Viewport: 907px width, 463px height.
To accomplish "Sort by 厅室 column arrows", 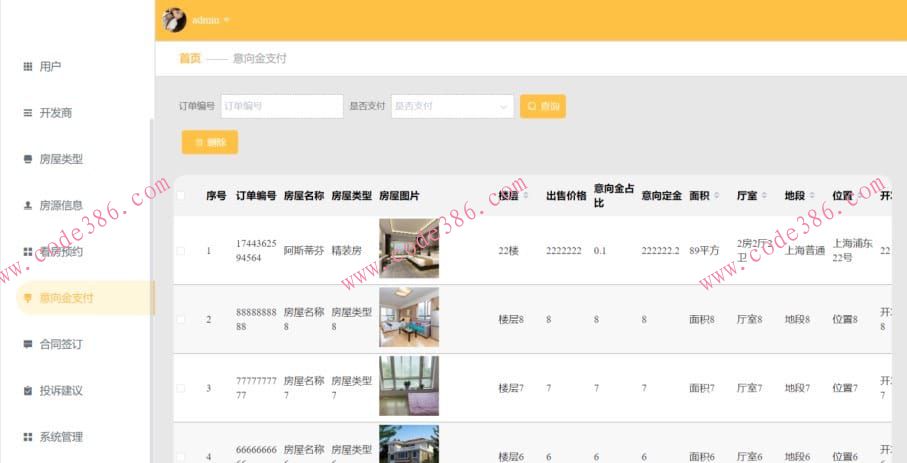I will [x=764, y=196].
